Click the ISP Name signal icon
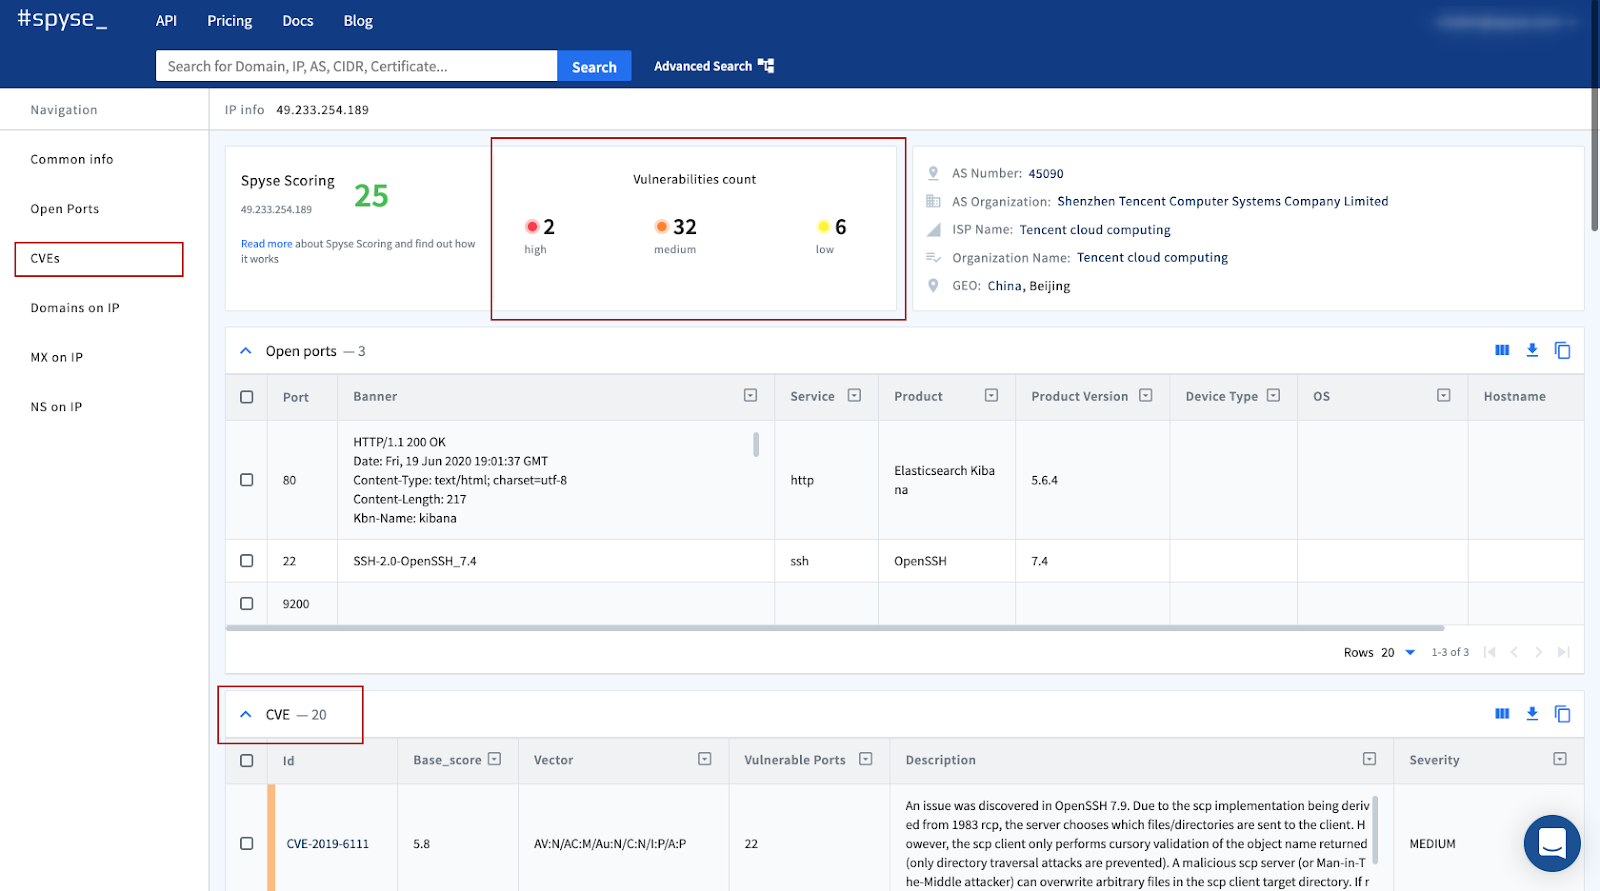 point(933,229)
